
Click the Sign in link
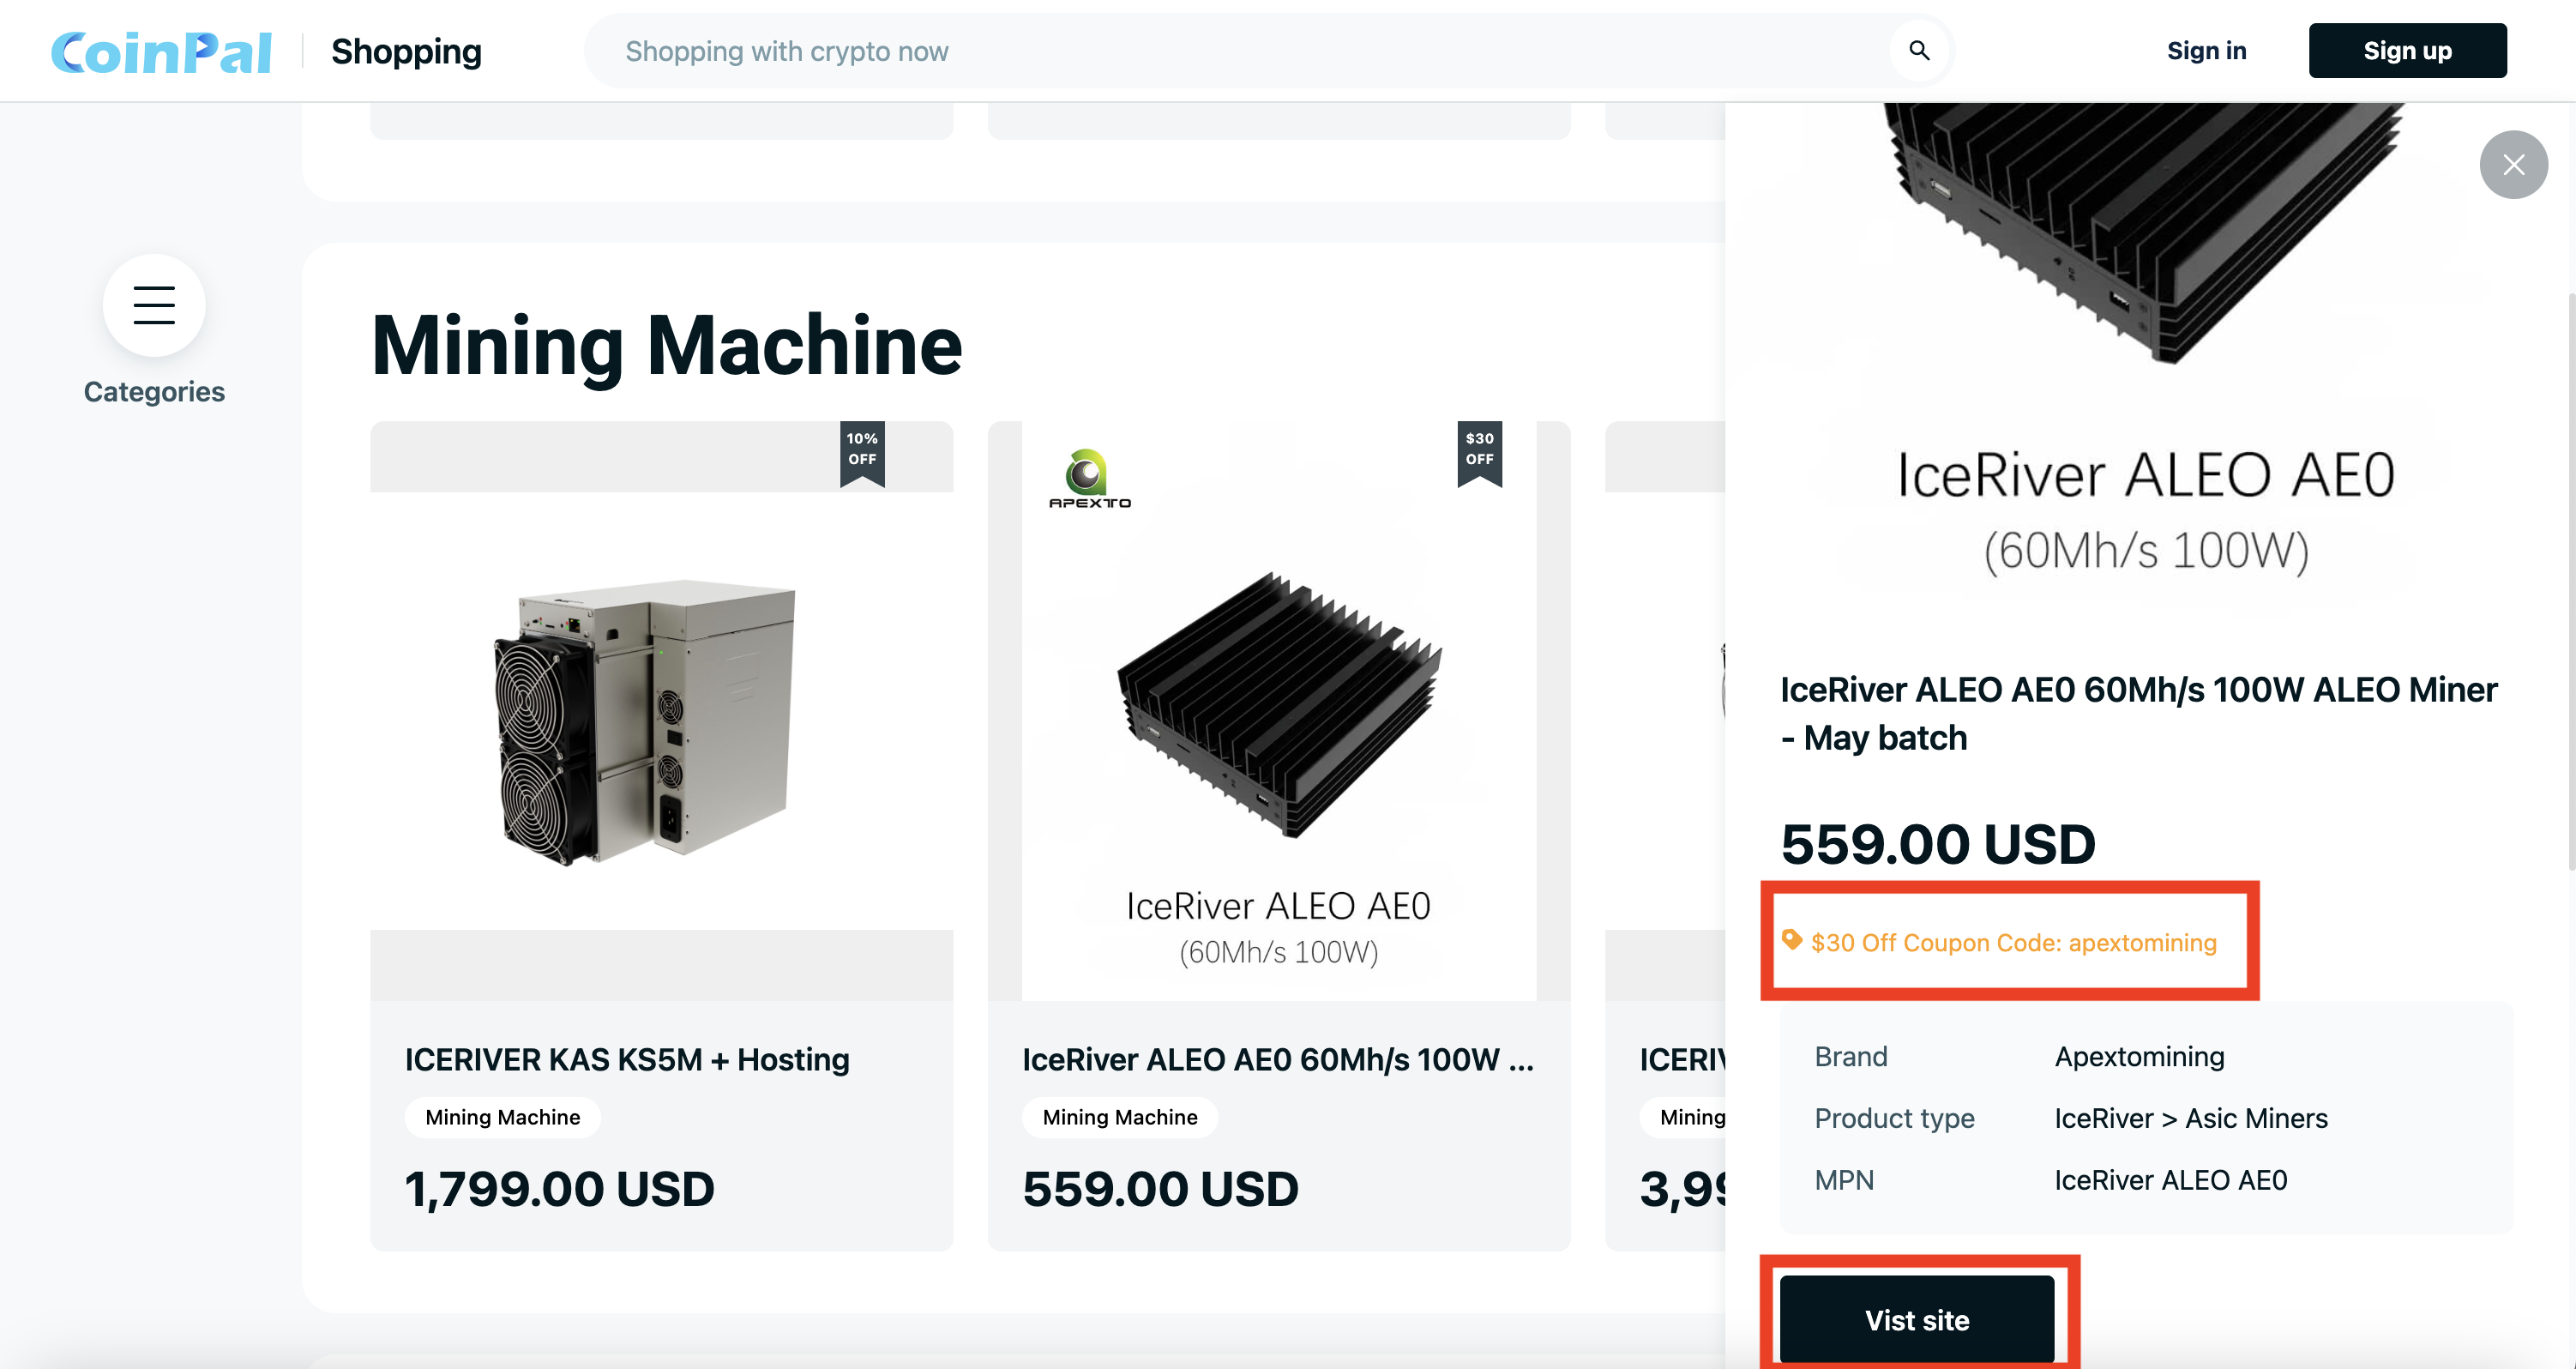tap(2206, 51)
